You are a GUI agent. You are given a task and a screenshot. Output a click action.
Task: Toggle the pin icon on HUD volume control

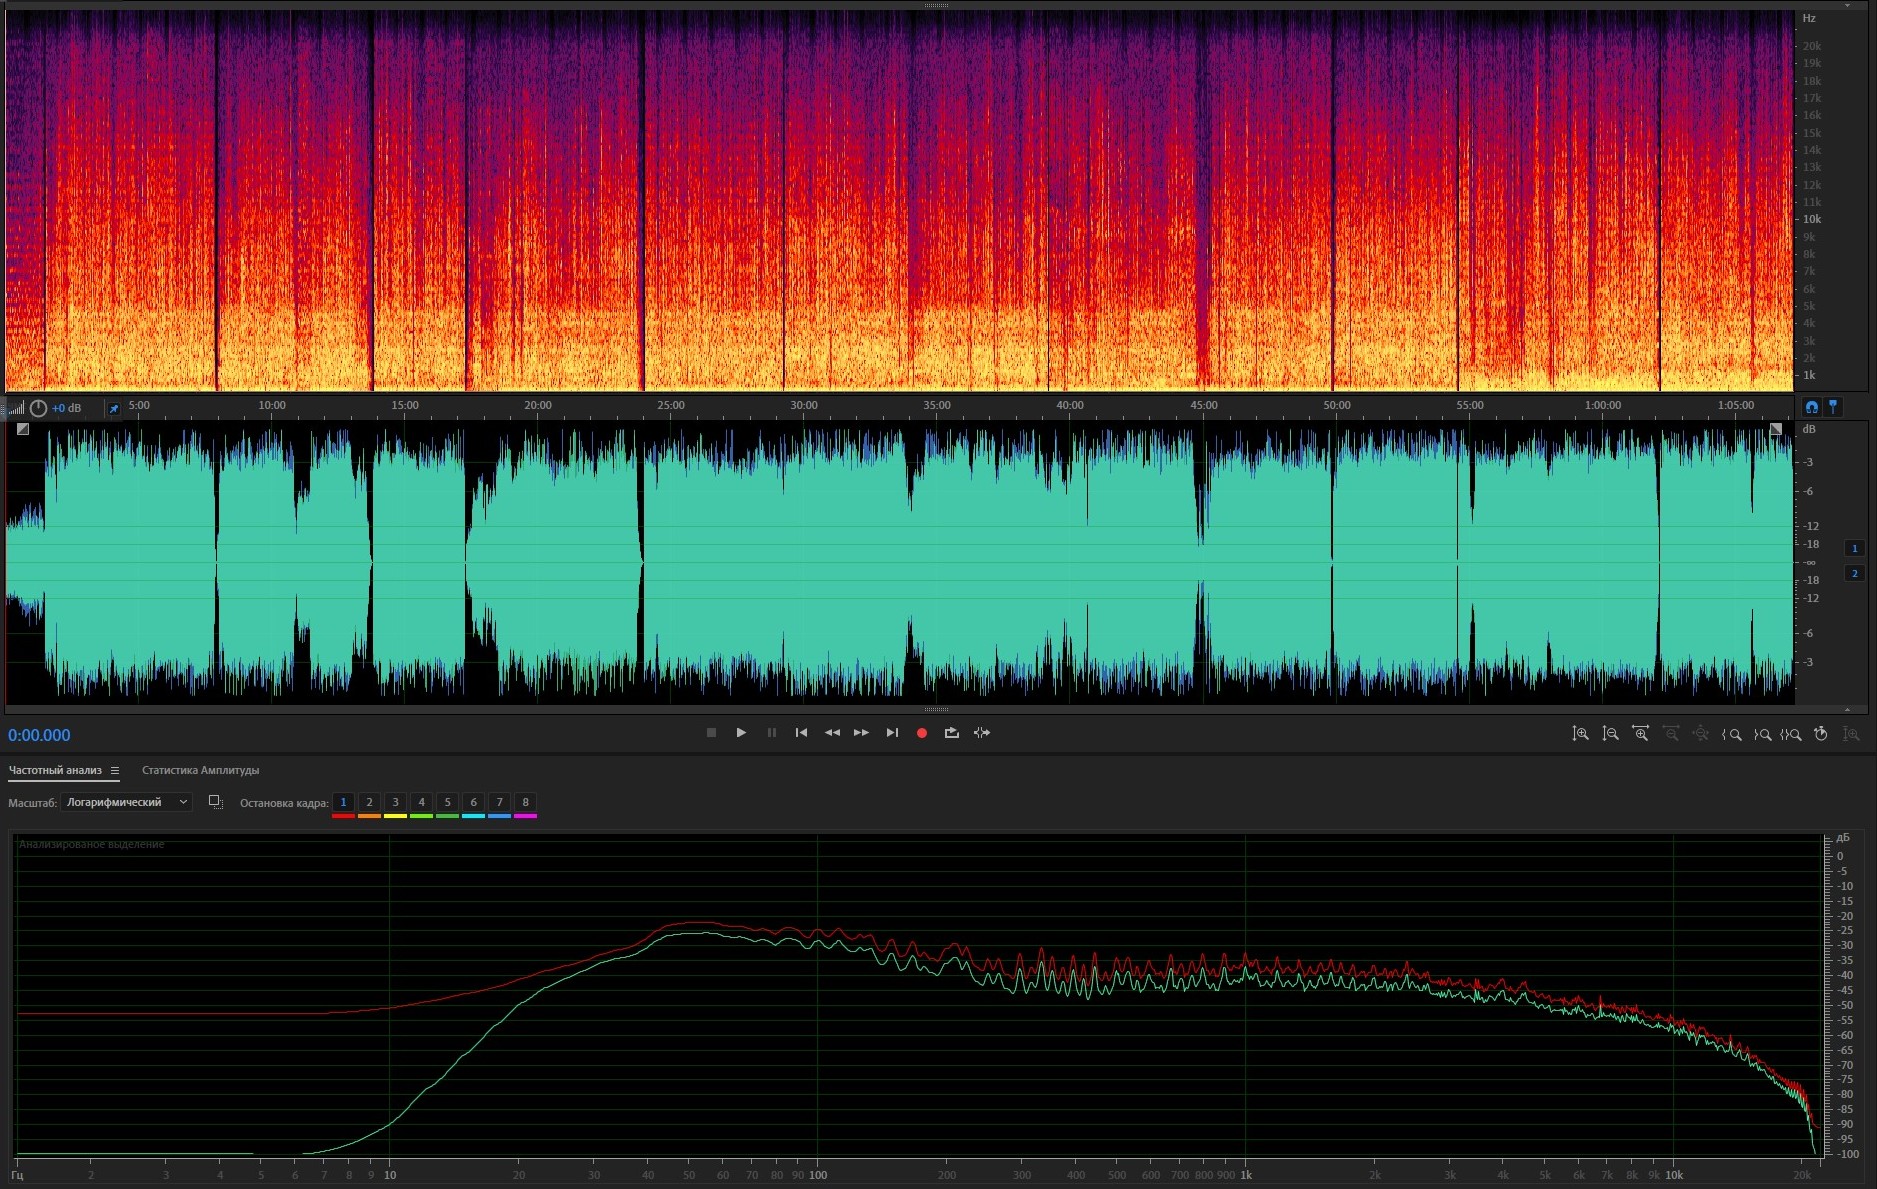coord(114,408)
